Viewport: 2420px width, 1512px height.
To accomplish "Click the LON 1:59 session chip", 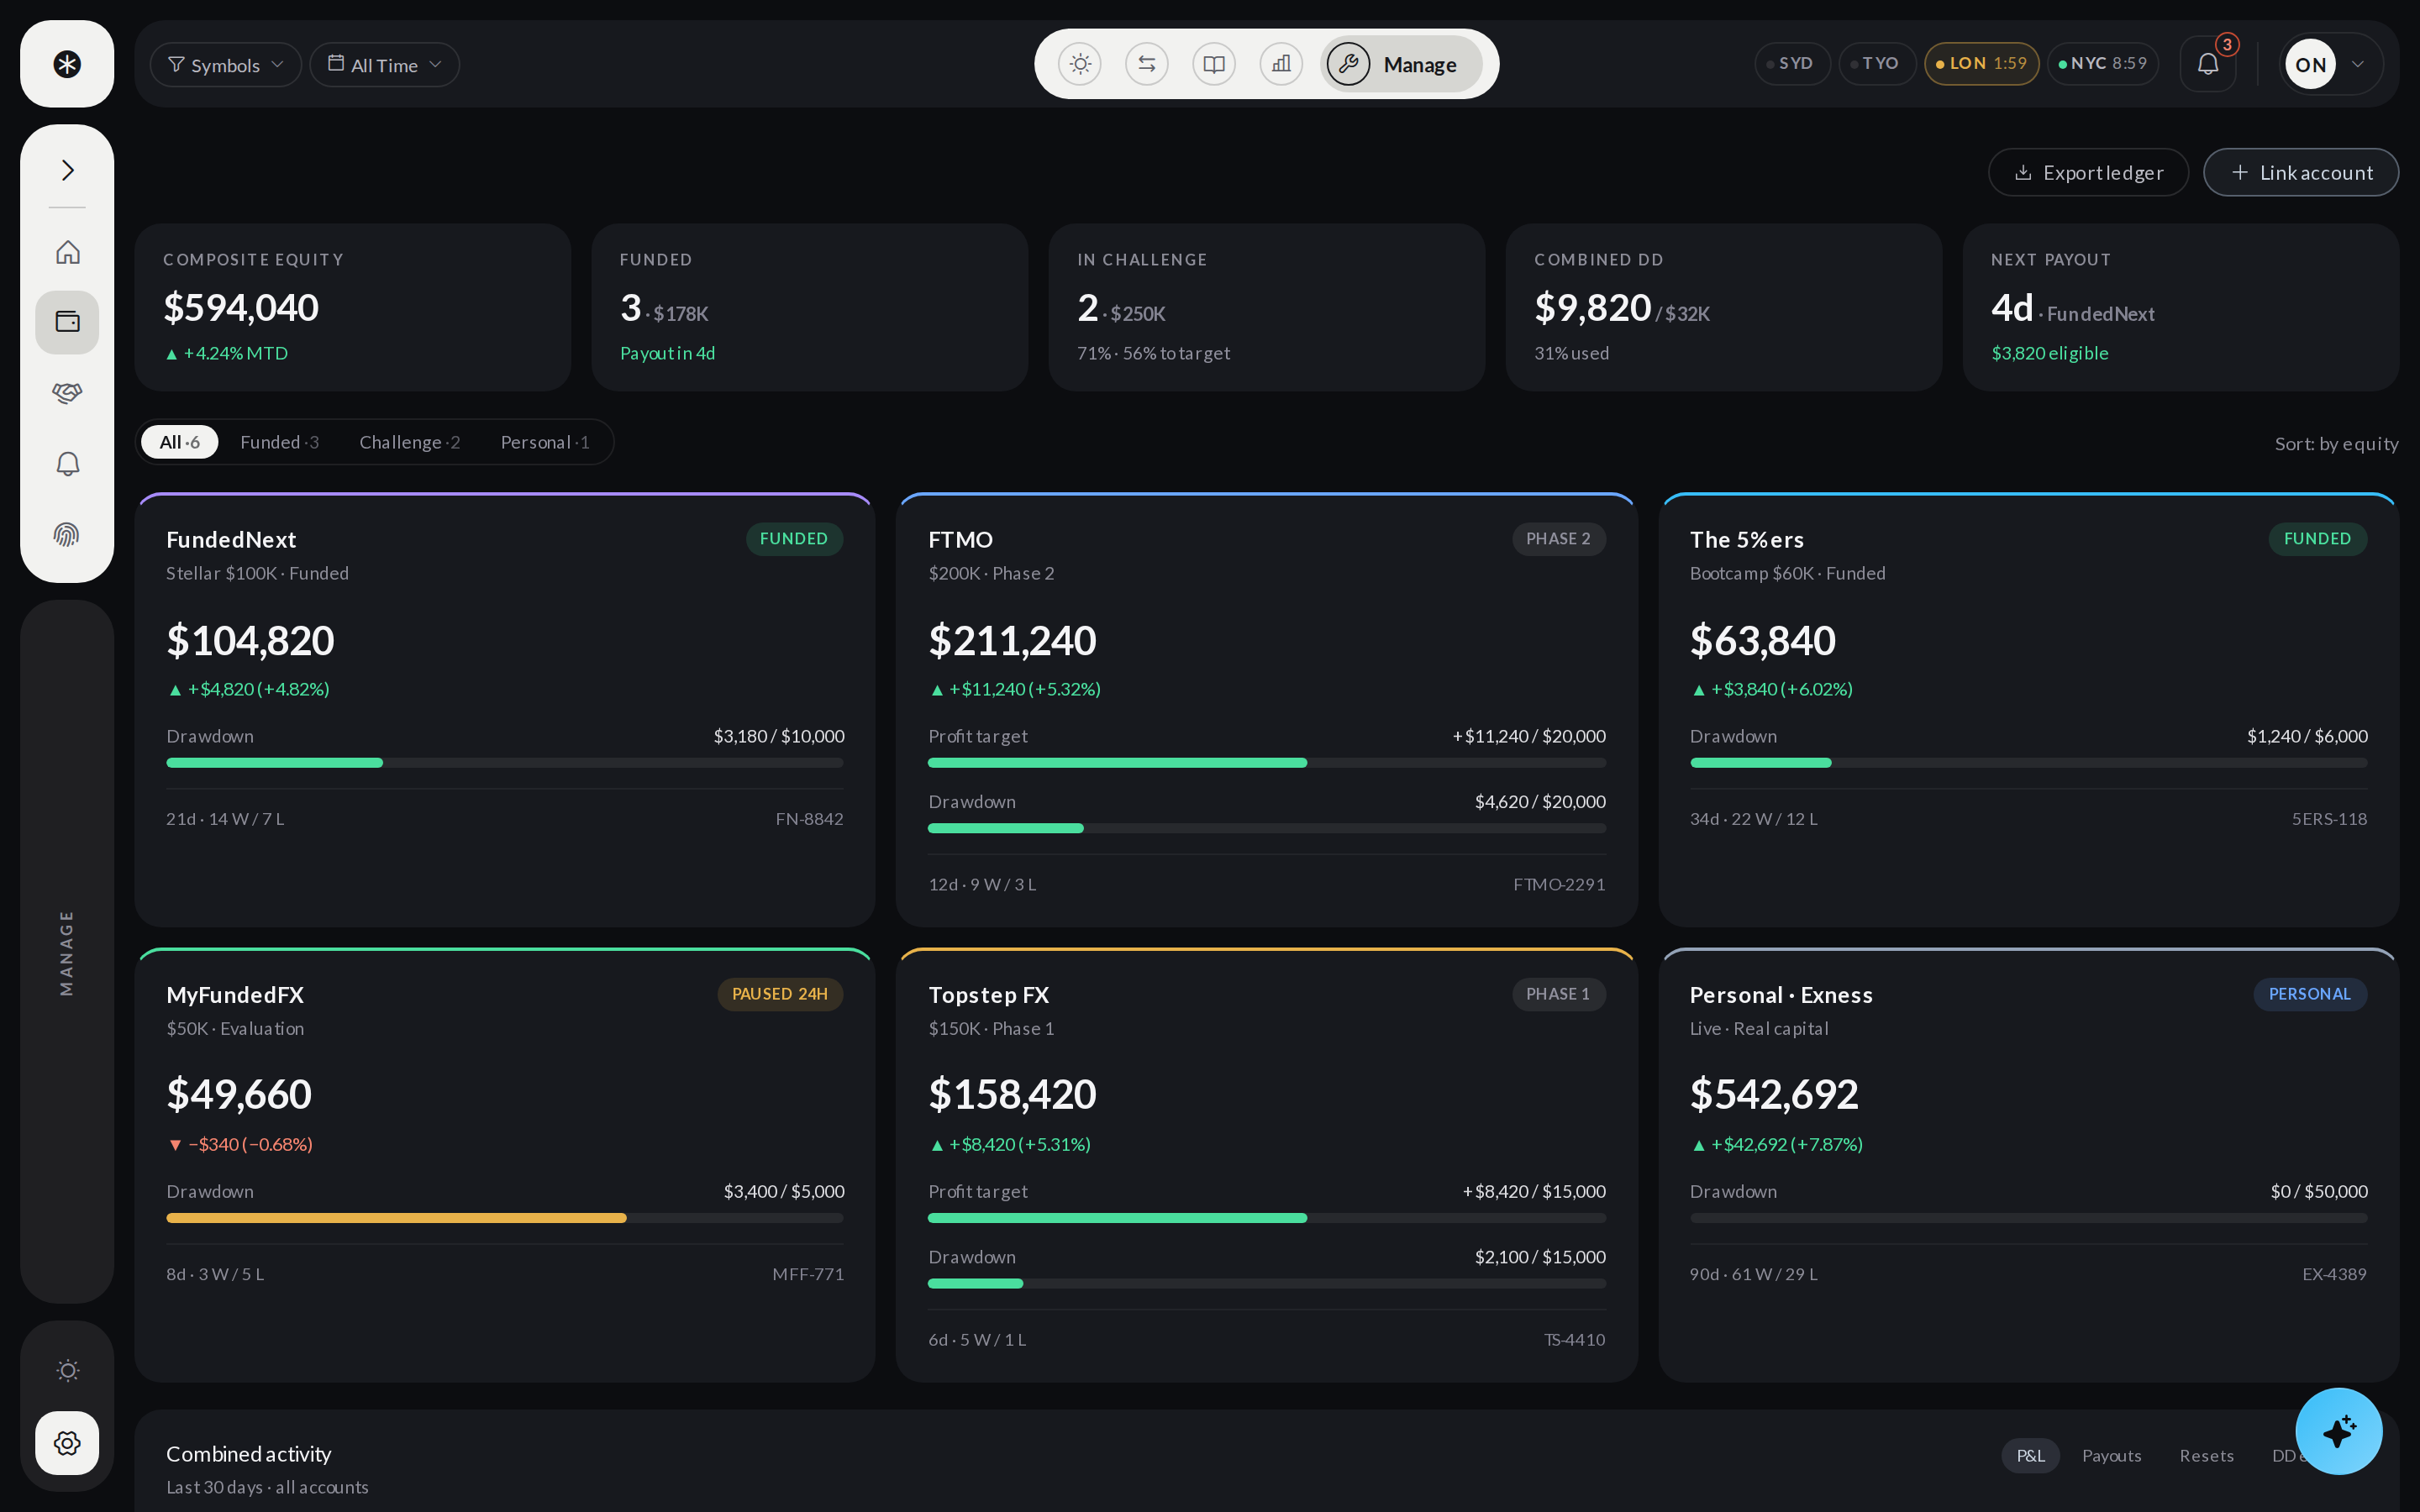I will 1981,63.
